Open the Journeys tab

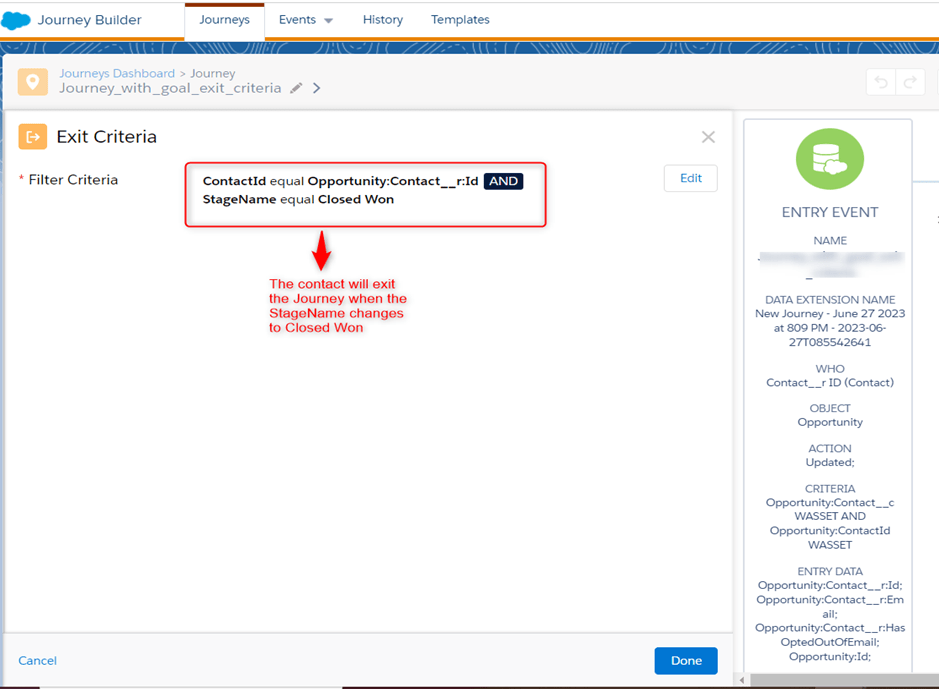click(x=225, y=20)
